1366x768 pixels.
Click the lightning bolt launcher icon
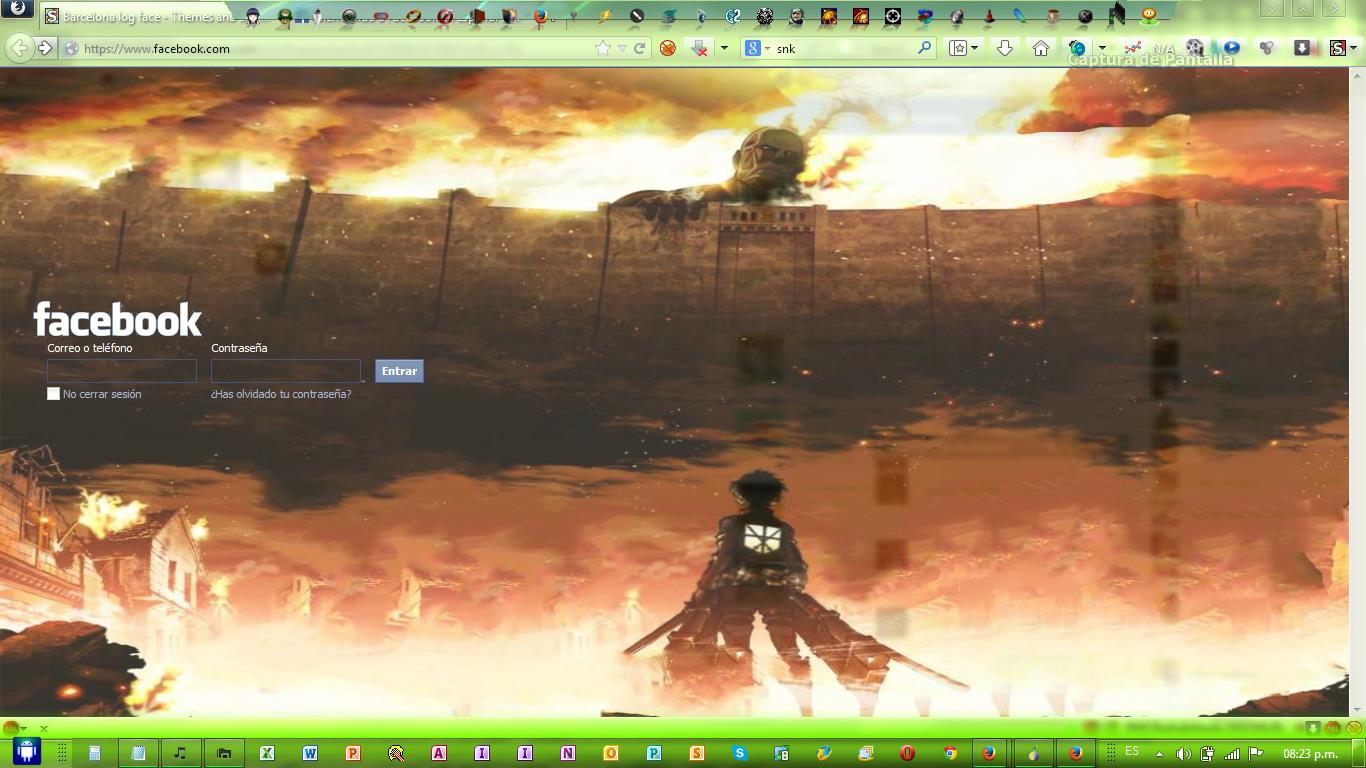tap(604, 16)
